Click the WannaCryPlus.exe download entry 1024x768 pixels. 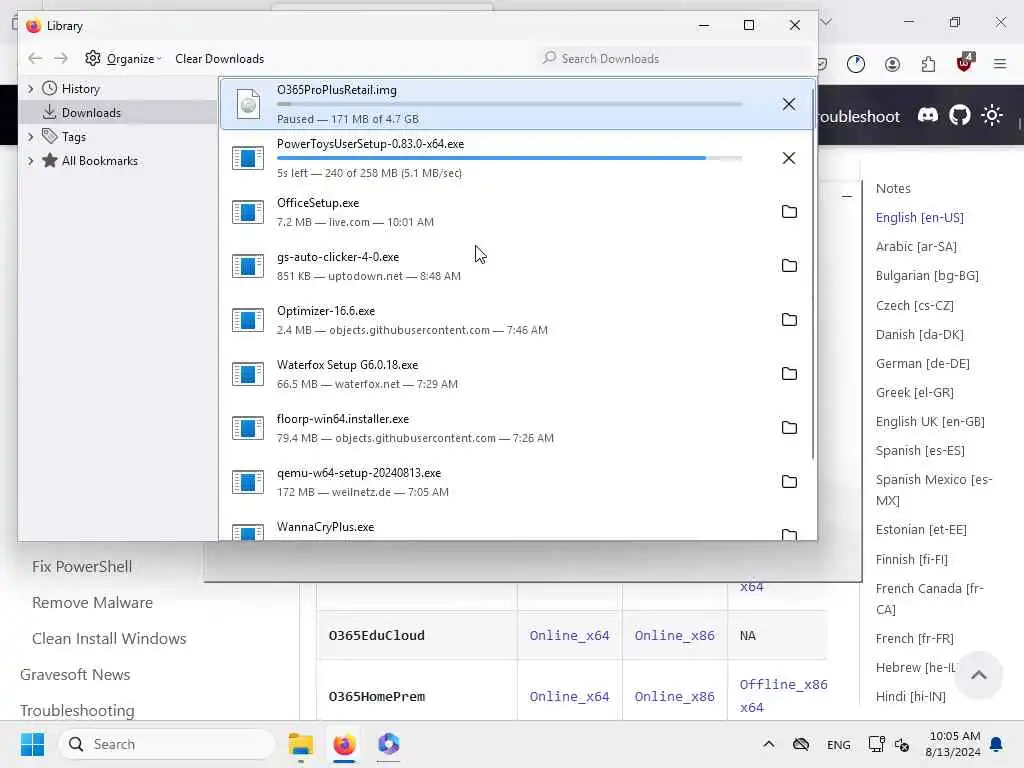516,530
